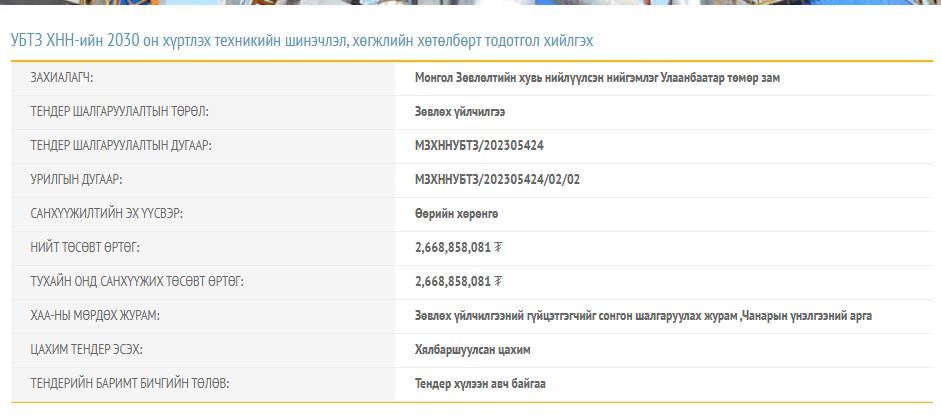Click the ТЕНДЕР ШАЛГАРУУЛАЛТЫН ТӨРӨЛ label
The image size is (941, 420).
[119, 111]
